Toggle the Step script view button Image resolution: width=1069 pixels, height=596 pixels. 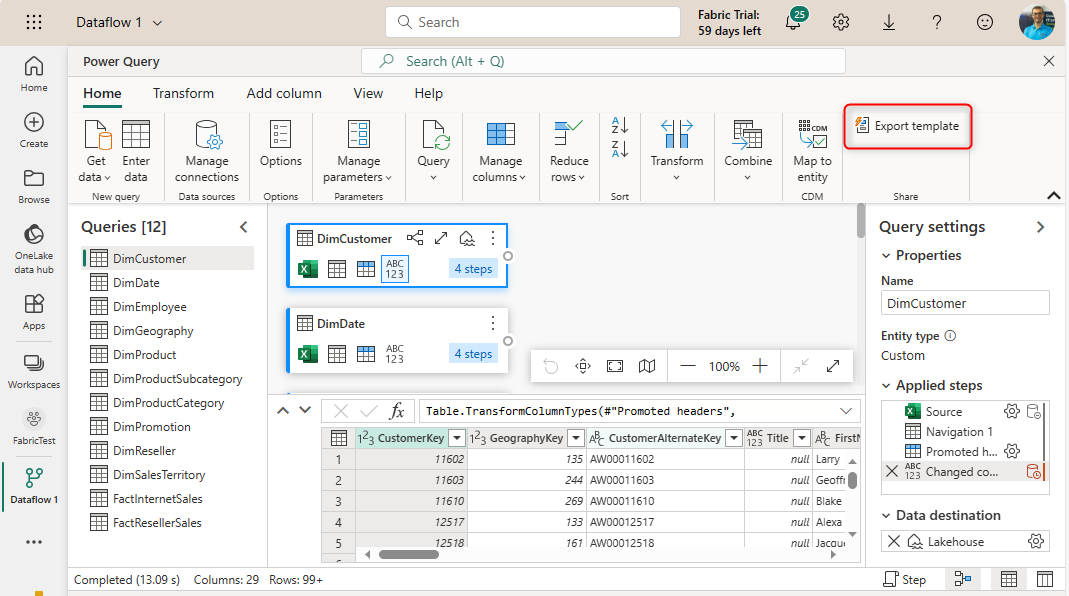point(904,579)
